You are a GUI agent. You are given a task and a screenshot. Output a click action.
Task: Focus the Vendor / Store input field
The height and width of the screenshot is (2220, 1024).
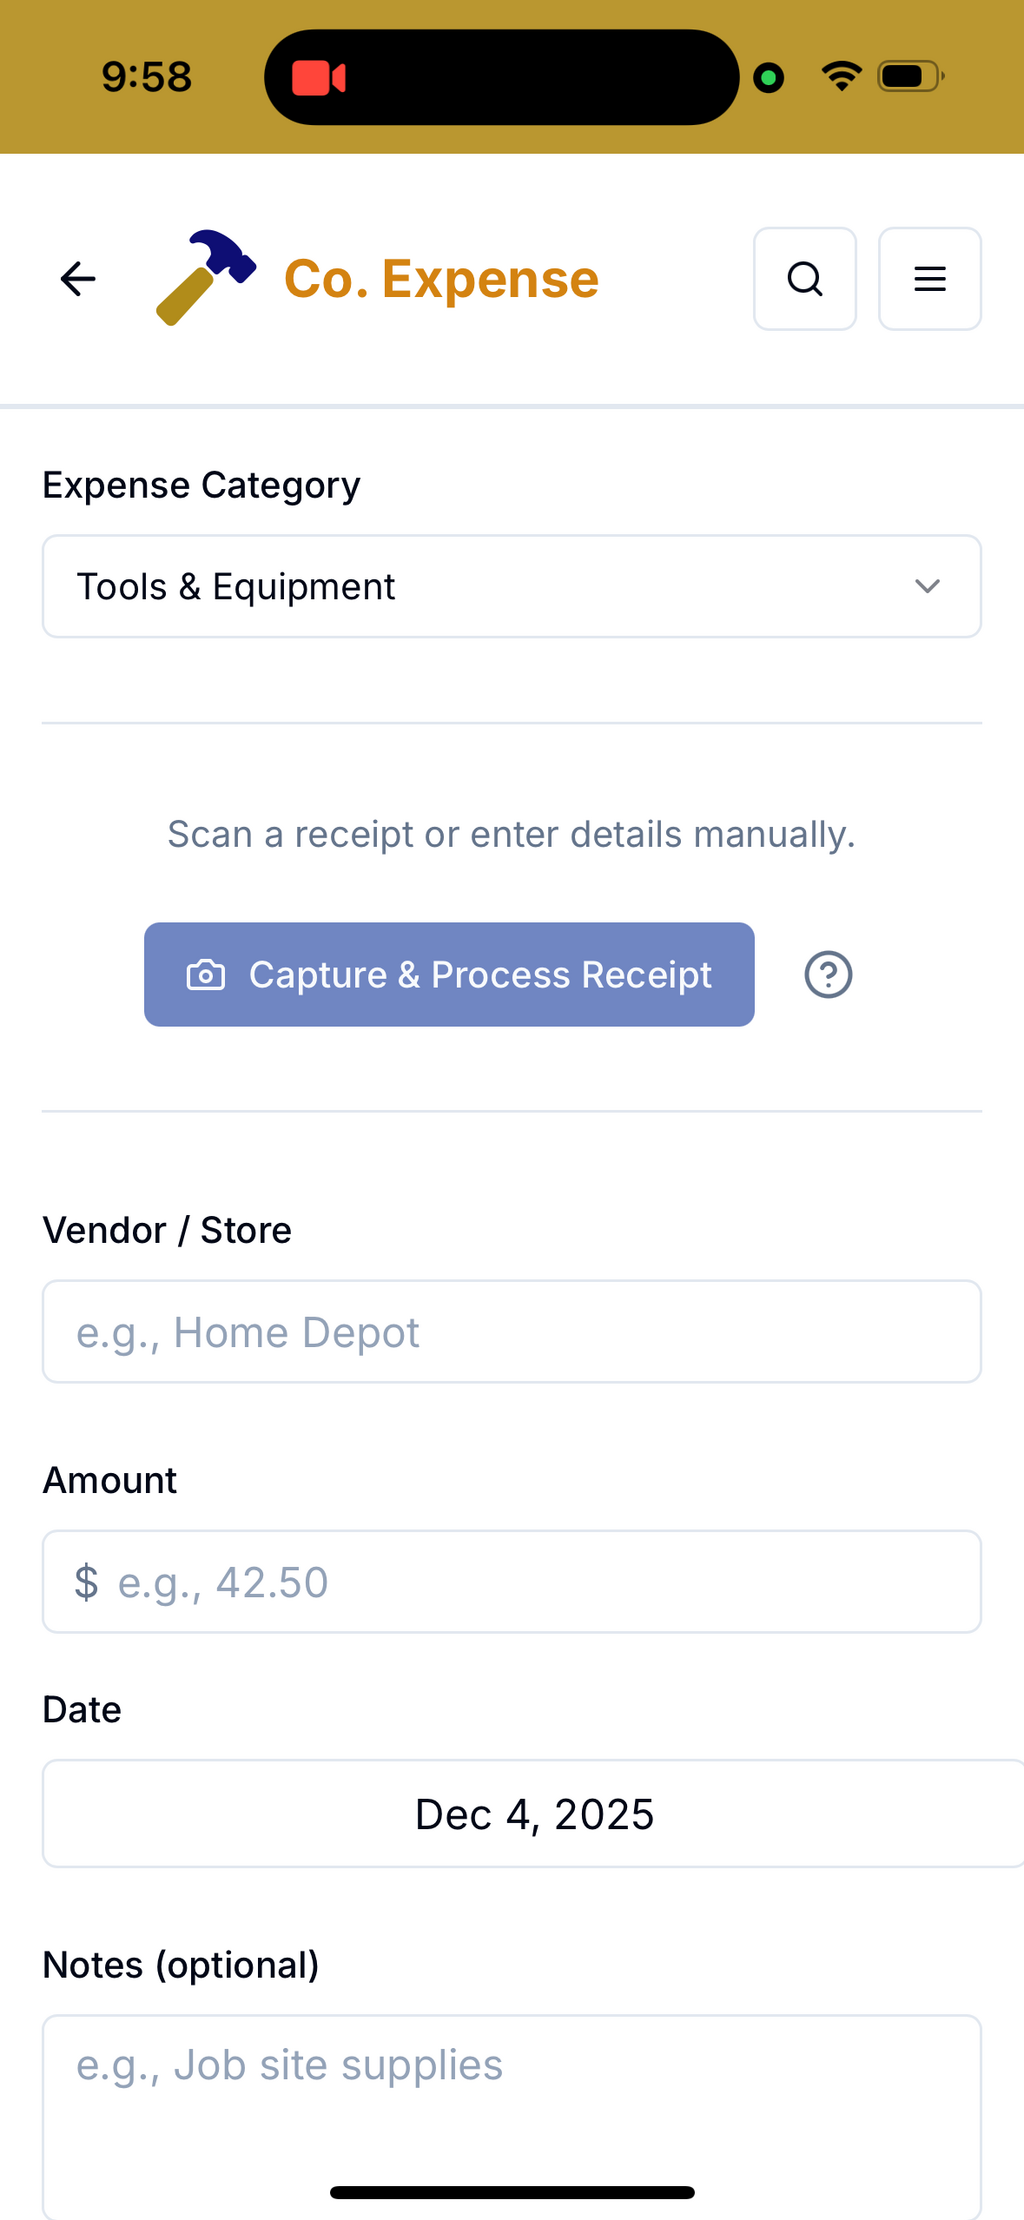[x=511, y=1332]
